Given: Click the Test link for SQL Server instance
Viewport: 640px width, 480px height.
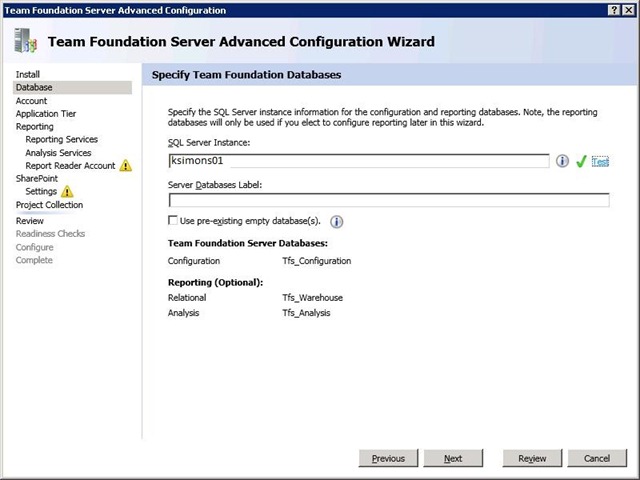Looking at the screenshot, I should tap(600, 162).
